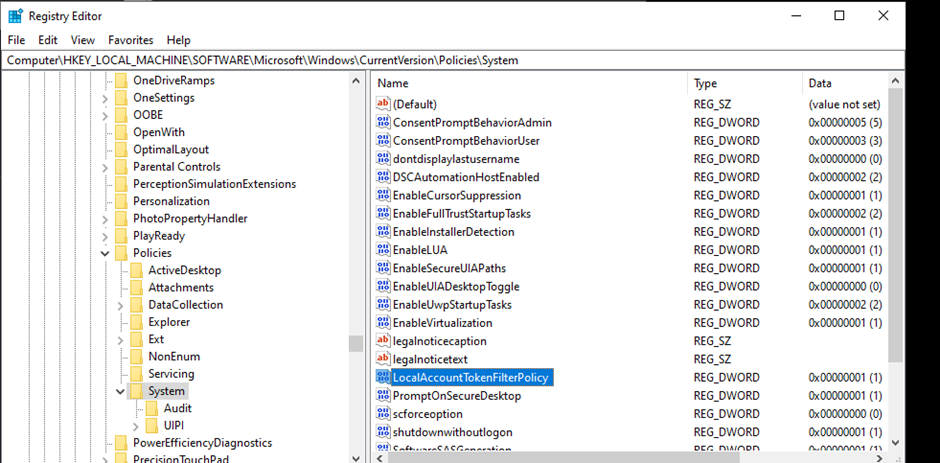
Task: Click the DWORD icon of scforceoption
Action: (x=382, y=414)
